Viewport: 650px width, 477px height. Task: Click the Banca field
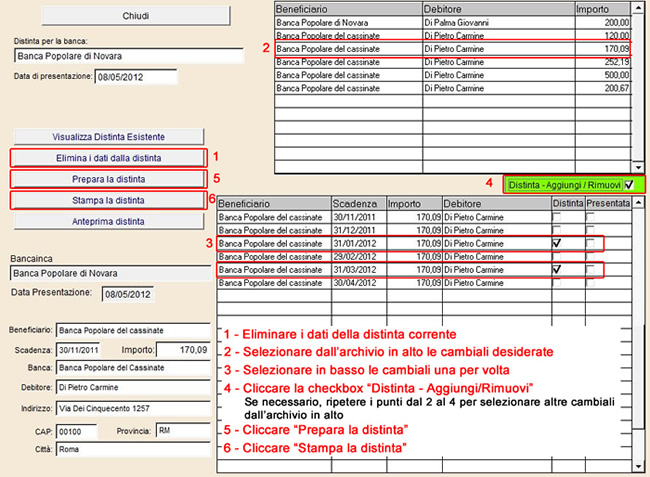(133, 368)
